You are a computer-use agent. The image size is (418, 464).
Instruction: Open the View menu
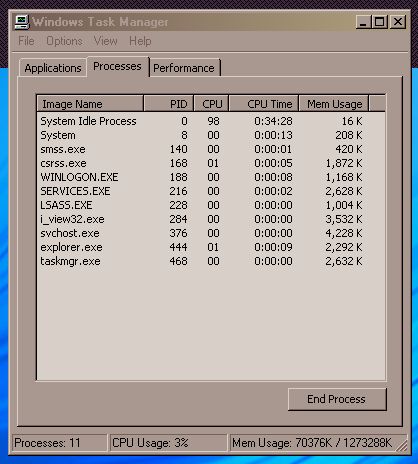point(106,41)
